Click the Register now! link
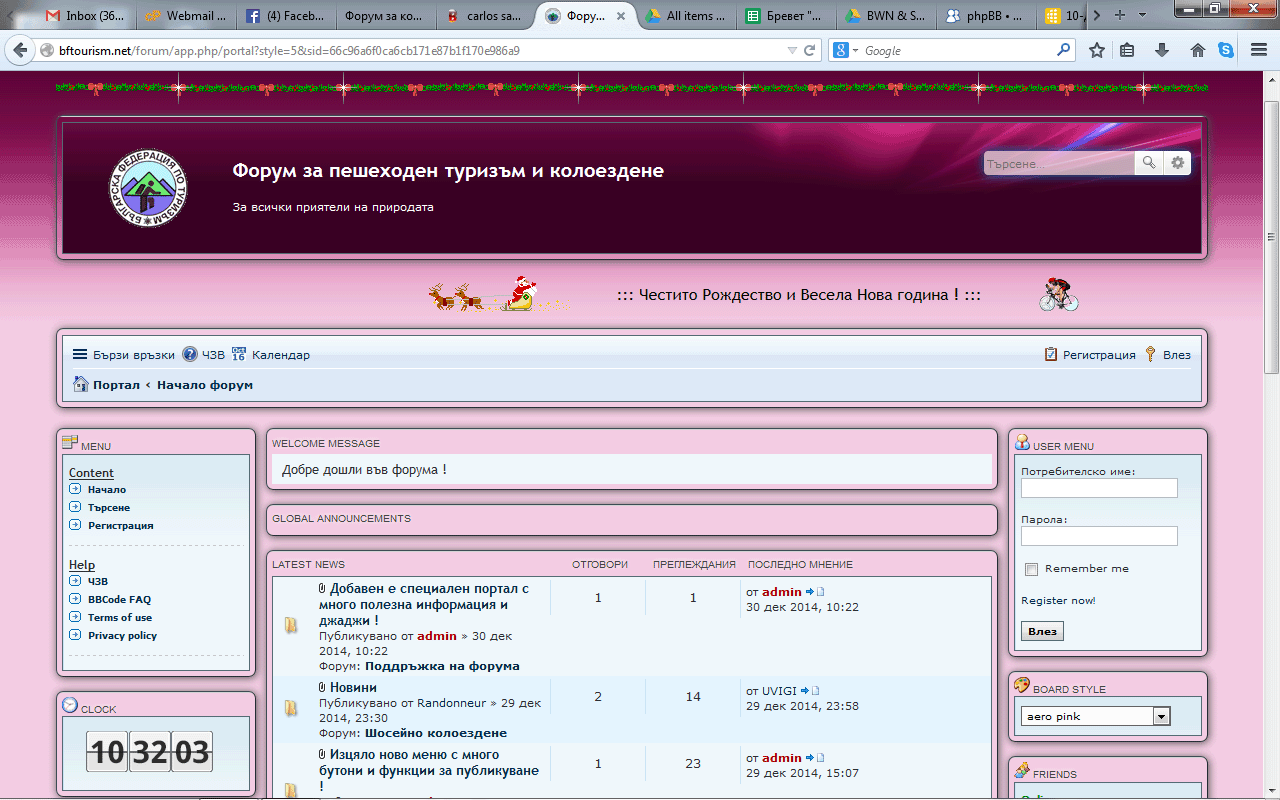 point(1058,601)
